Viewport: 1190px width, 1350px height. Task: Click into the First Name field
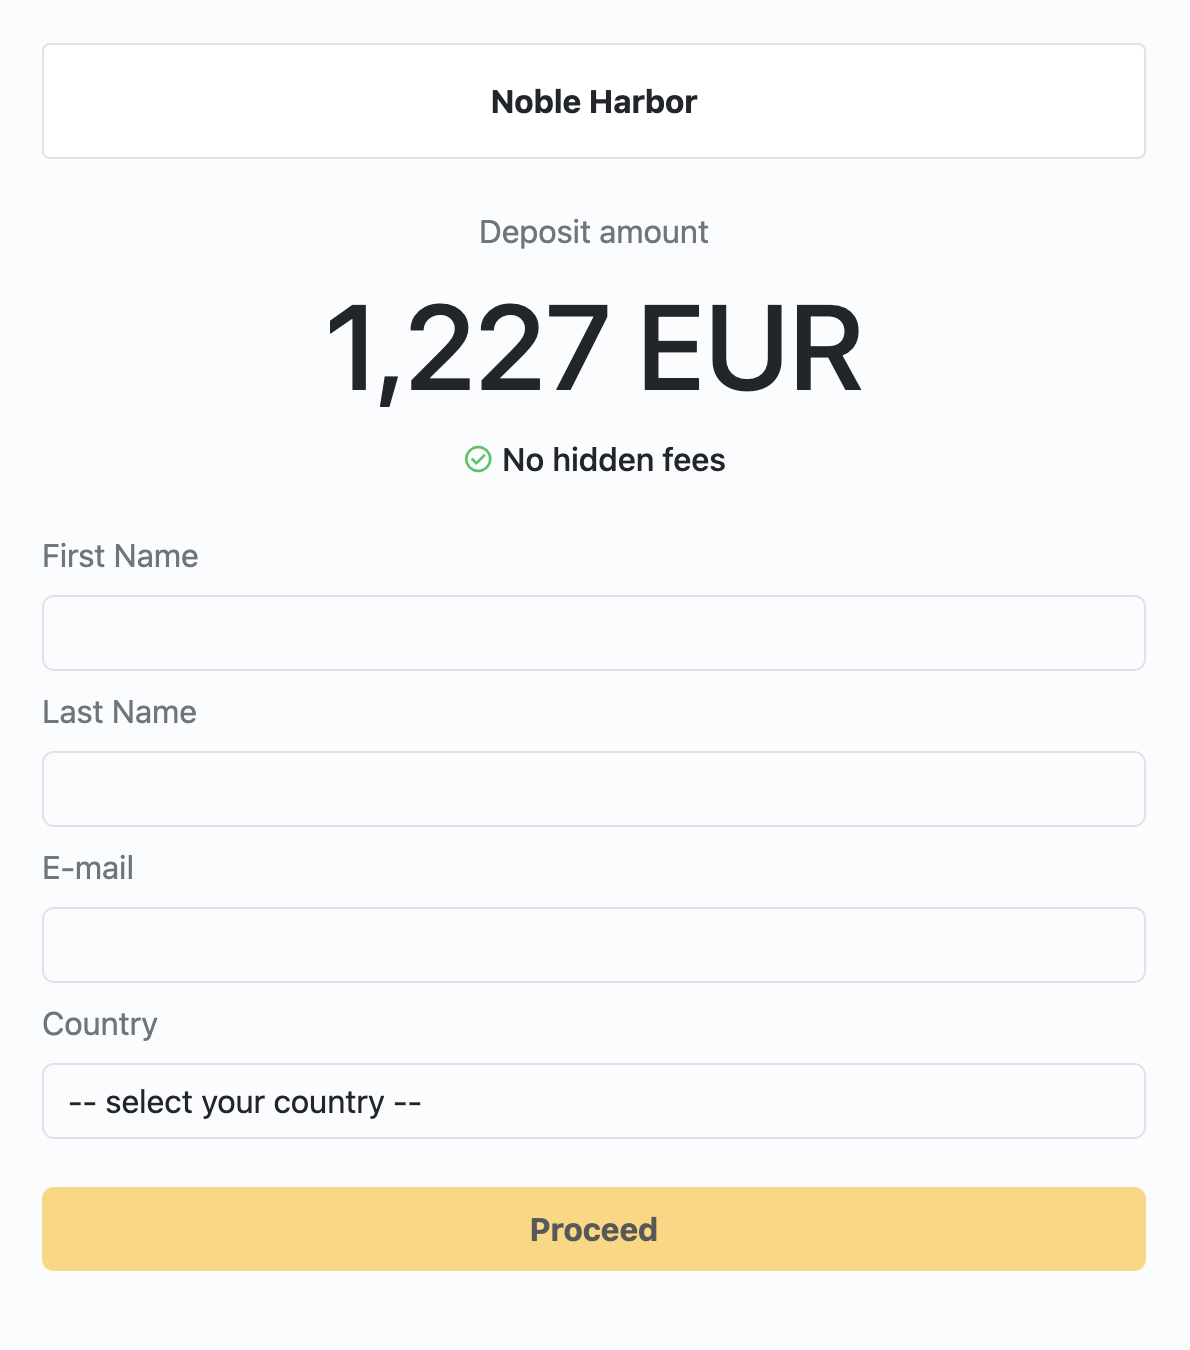click(594, 633)
